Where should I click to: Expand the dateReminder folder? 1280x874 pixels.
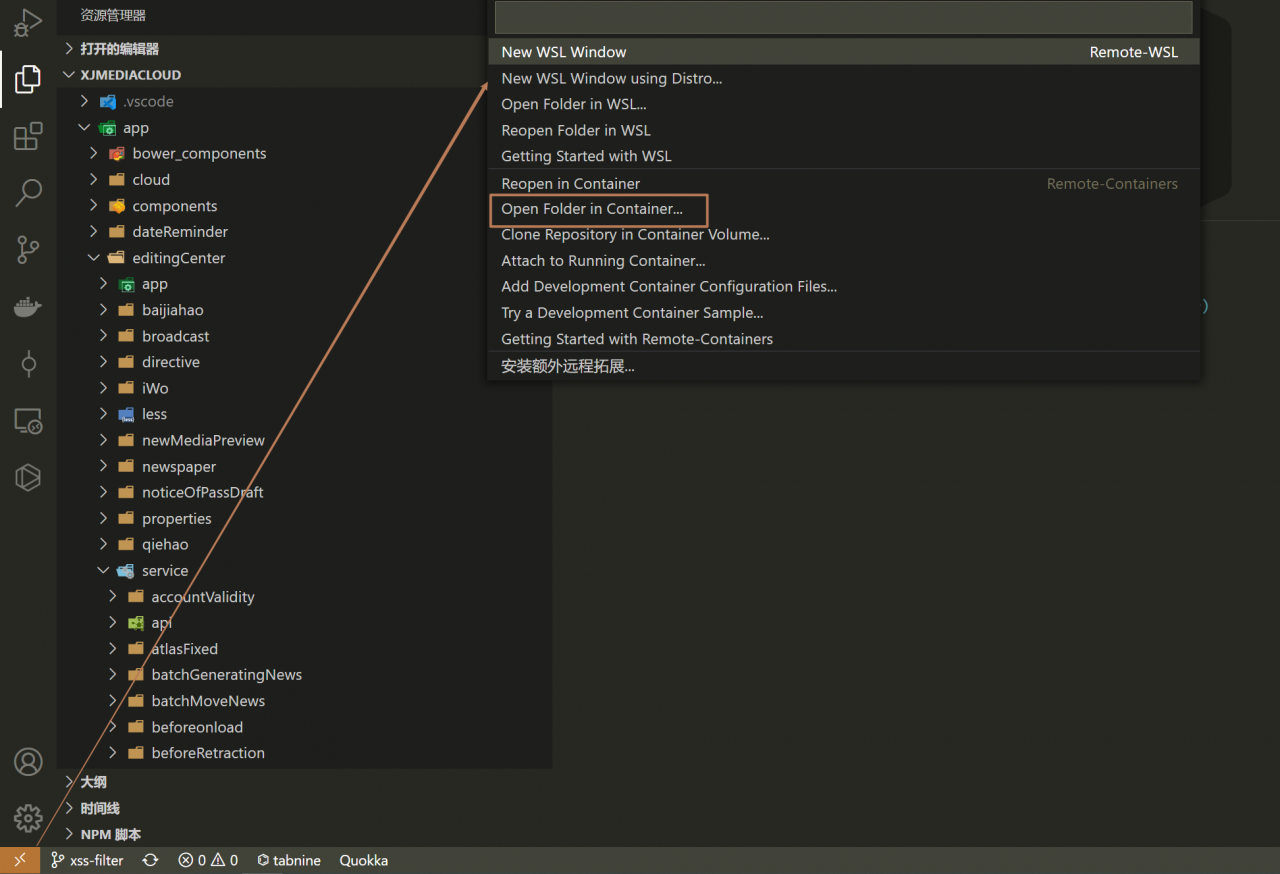point(304,232)
